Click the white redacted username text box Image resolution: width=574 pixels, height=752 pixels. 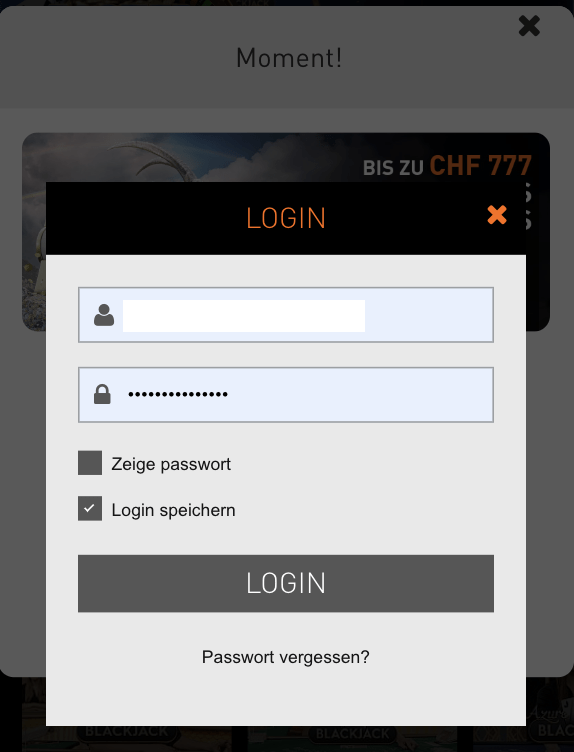click(x=244, y=316)
